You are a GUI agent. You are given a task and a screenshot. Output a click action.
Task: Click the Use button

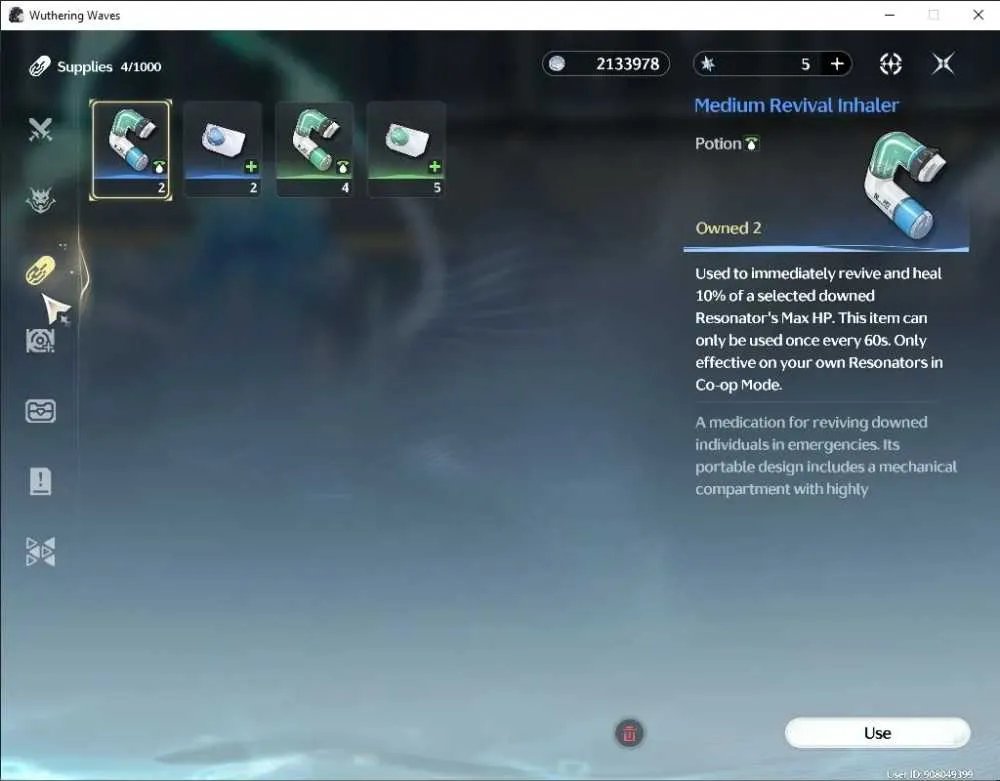click(878, 733)
